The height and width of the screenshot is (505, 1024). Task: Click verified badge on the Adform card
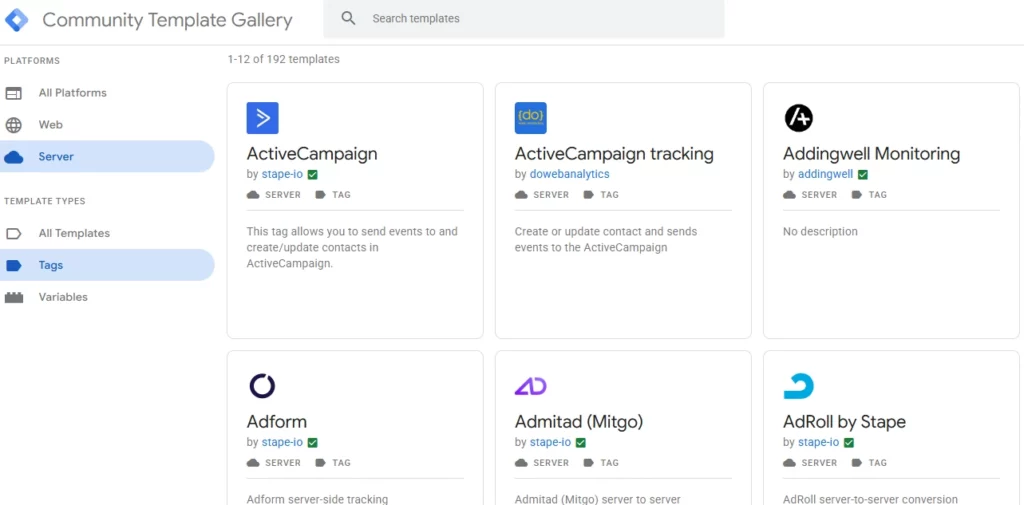(312, 442)
